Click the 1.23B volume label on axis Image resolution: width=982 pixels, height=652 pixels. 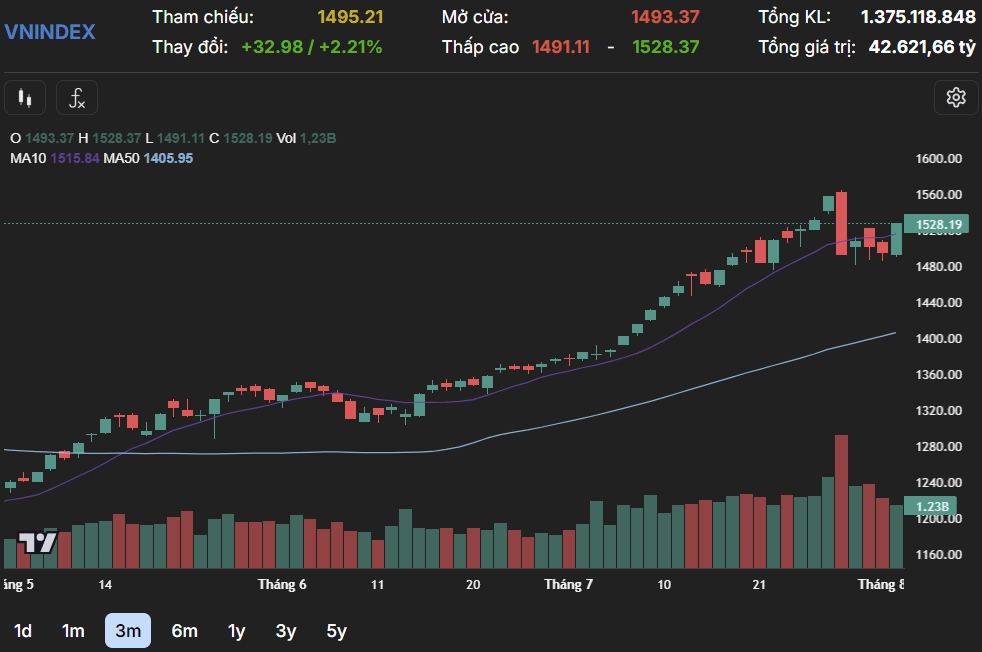tap(931, 506)
